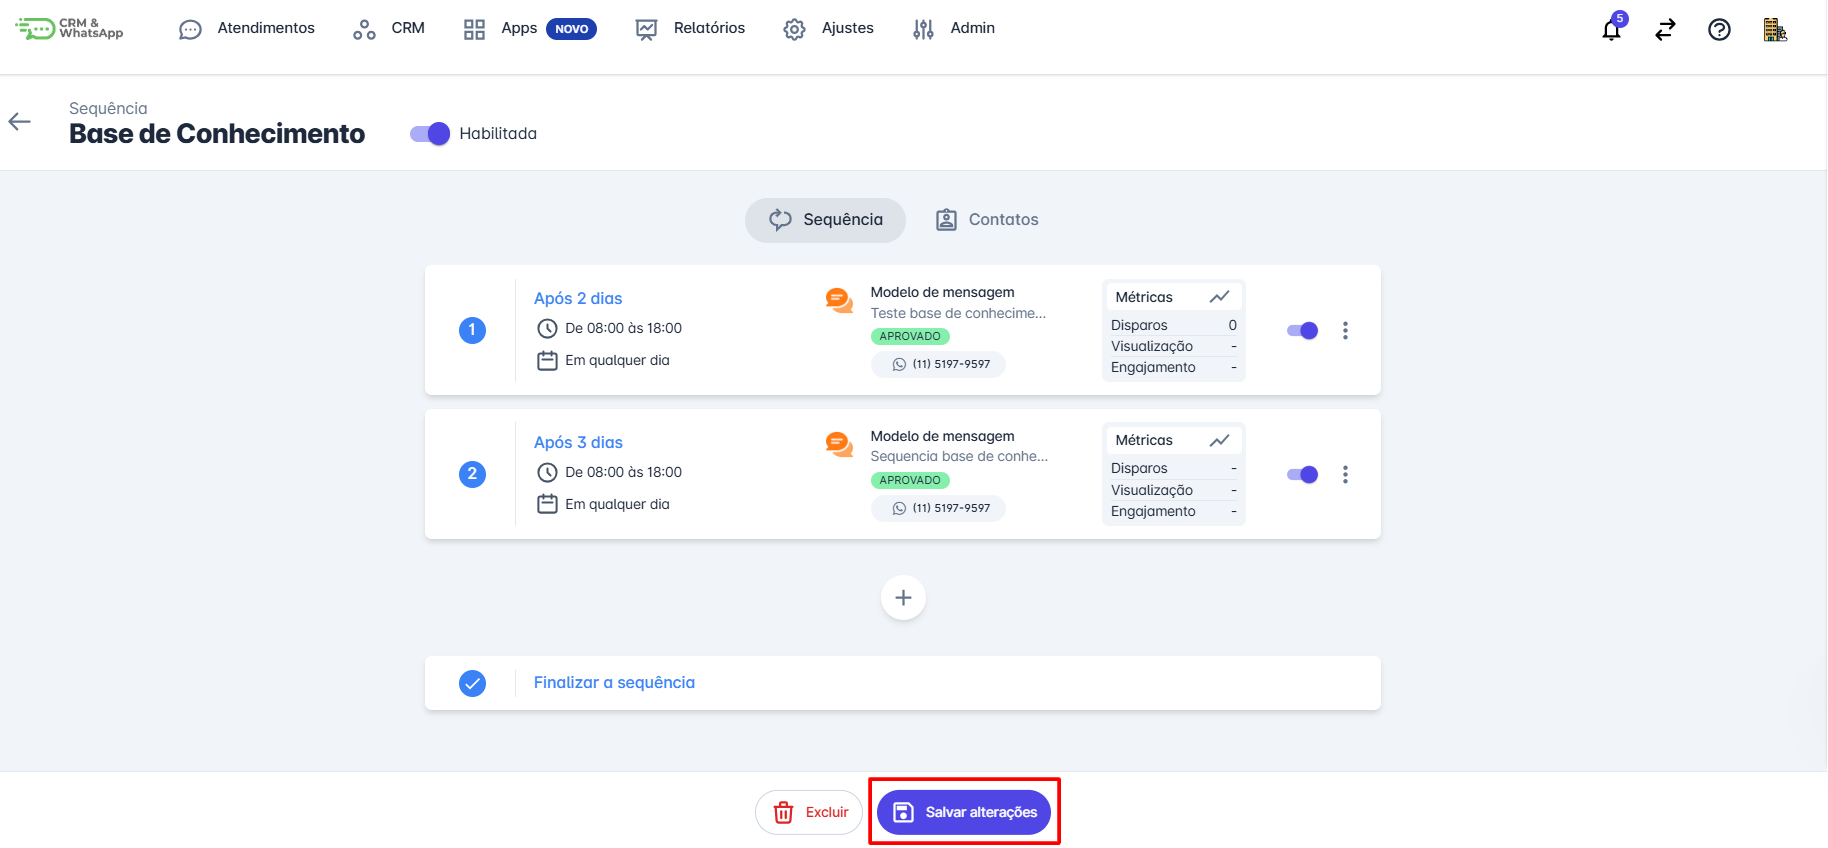Click the Excluir button
Image resolution: width=1828 pixels, height=848 pixels.
(809, 812)
